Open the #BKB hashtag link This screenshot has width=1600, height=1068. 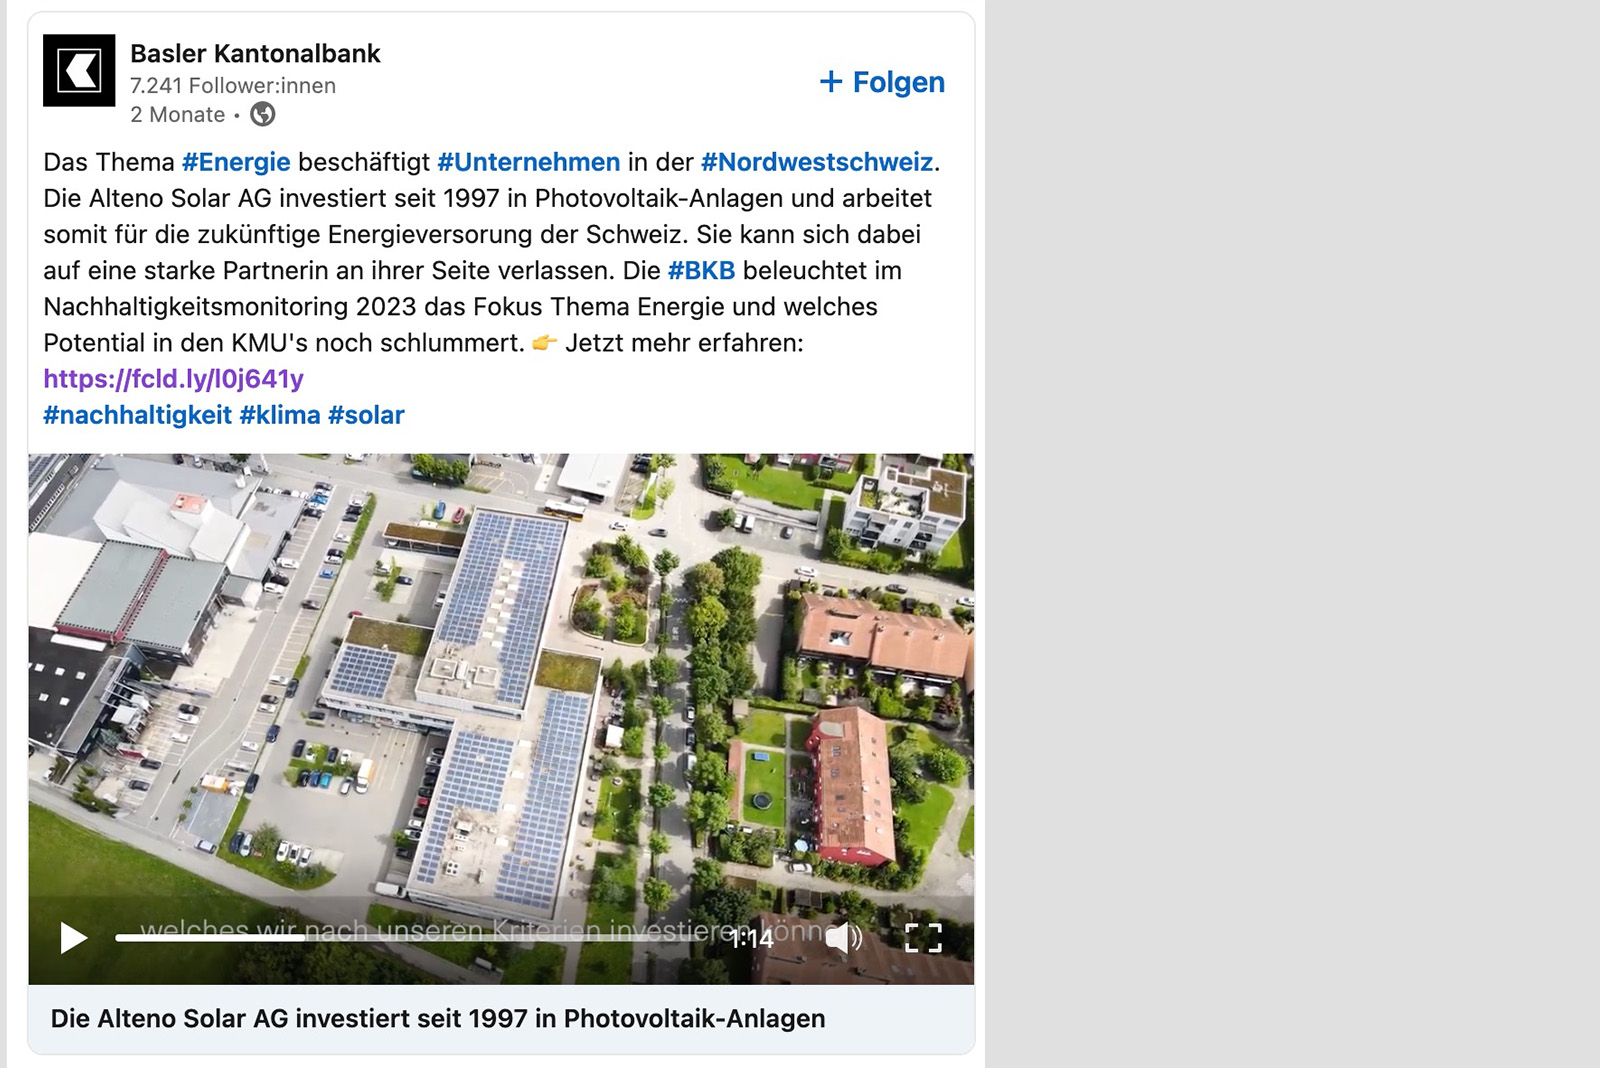pos(701,270)
